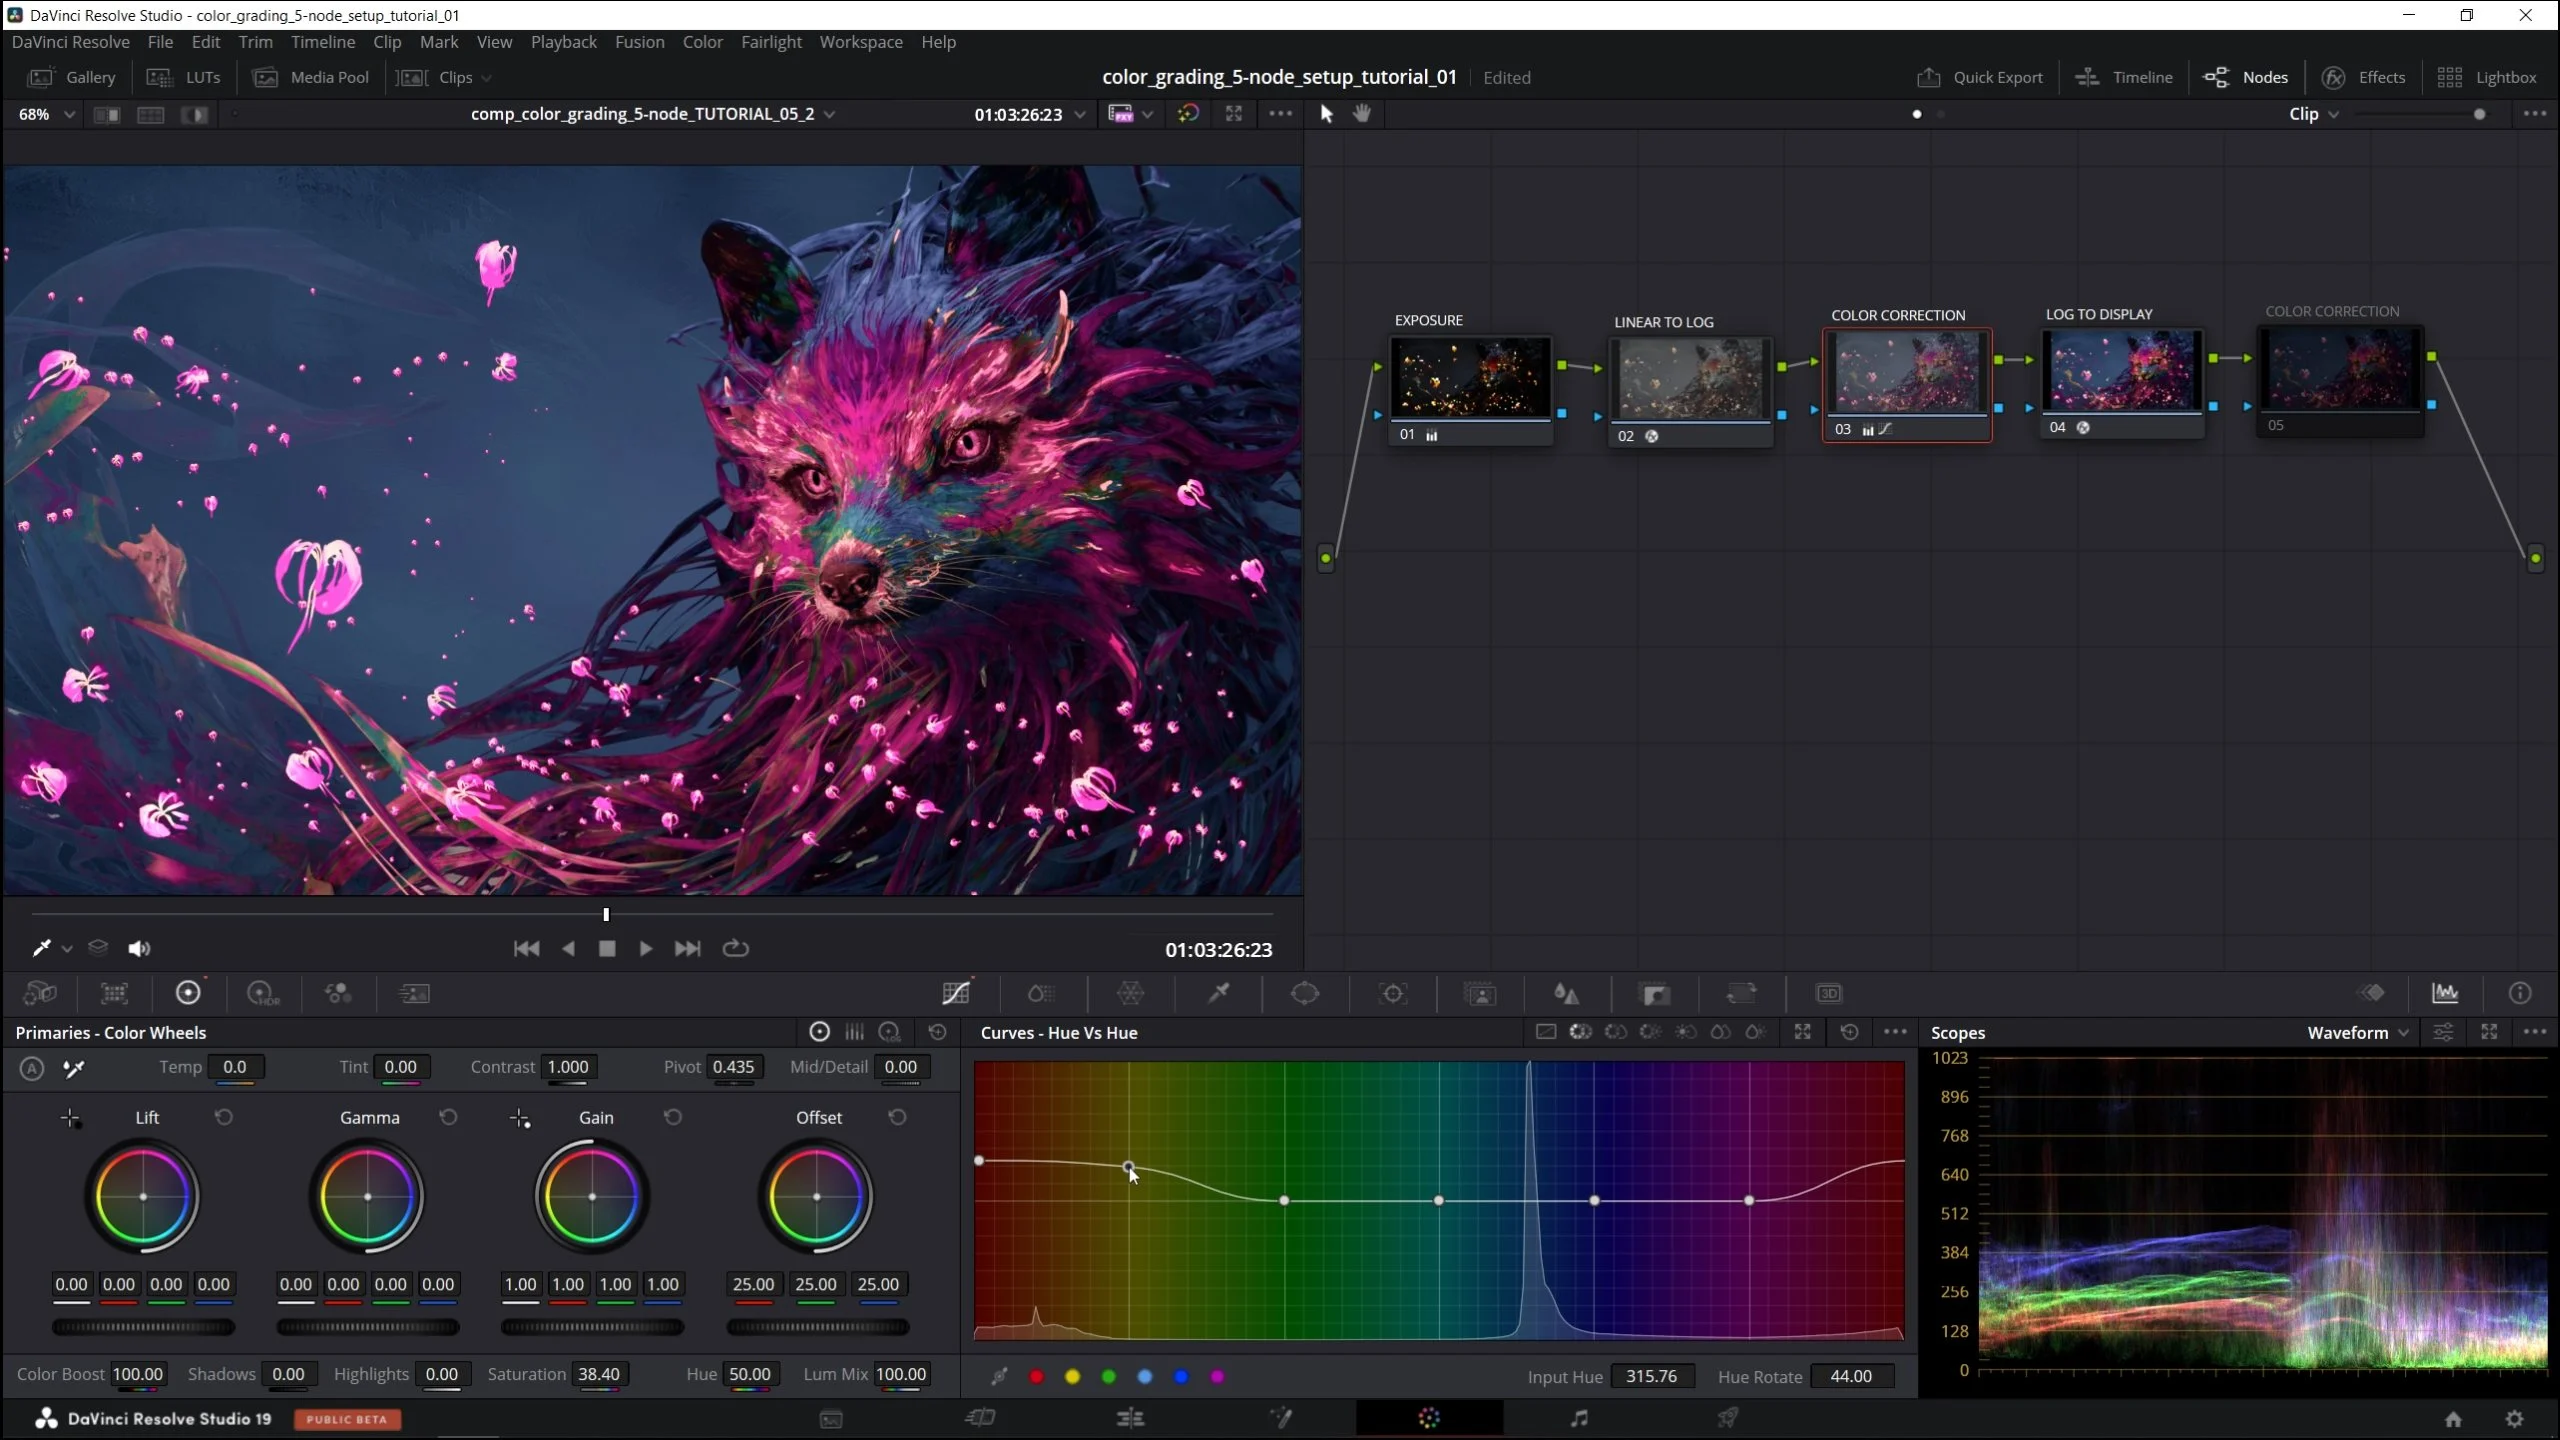Open the Tracker palette icon
This screenshot has width=2560, height=1440.
pyautogui.click(x=1392, y=993)
